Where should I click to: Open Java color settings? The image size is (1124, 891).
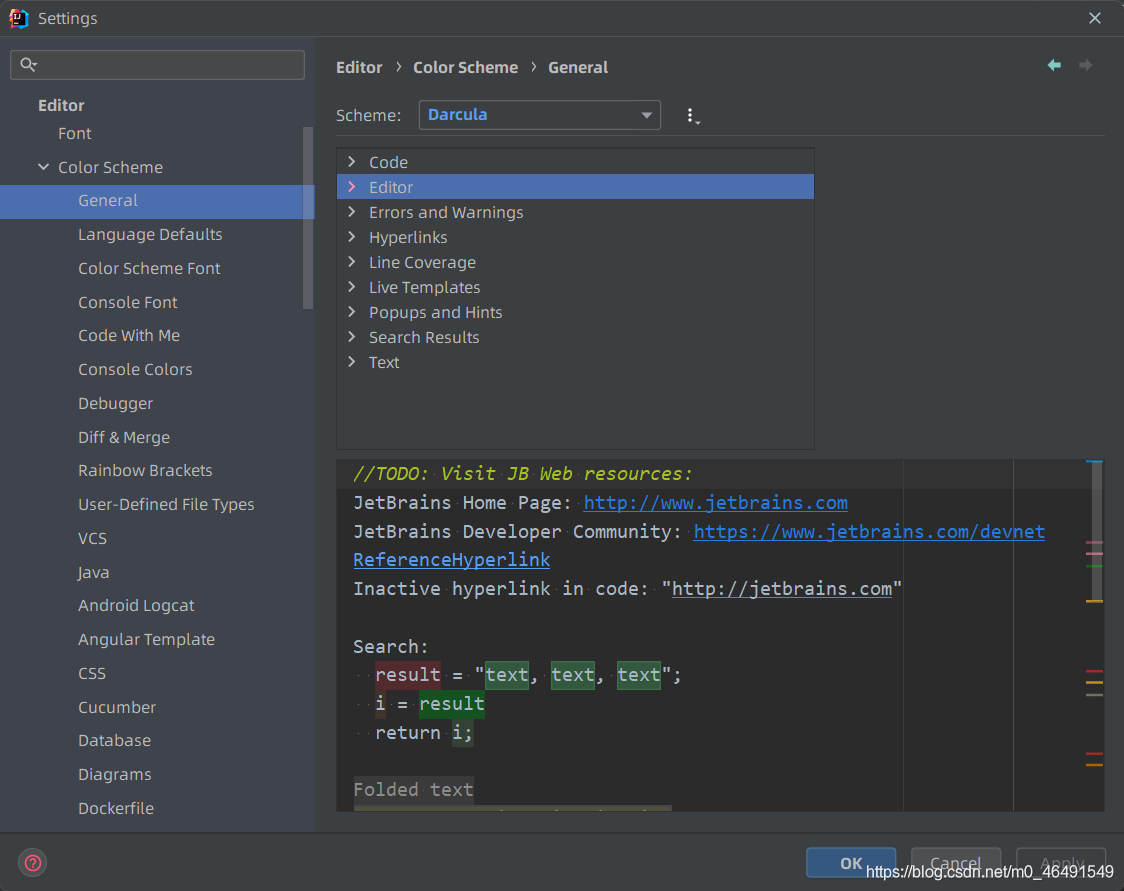pyautogui.click(x=94, y=572)
